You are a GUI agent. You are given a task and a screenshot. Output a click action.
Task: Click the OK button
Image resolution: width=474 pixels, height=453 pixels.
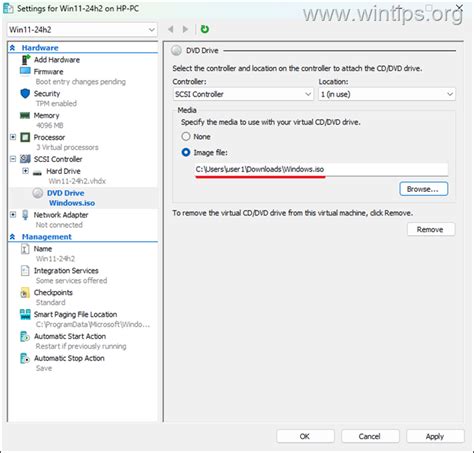click(x=305, y=436)
